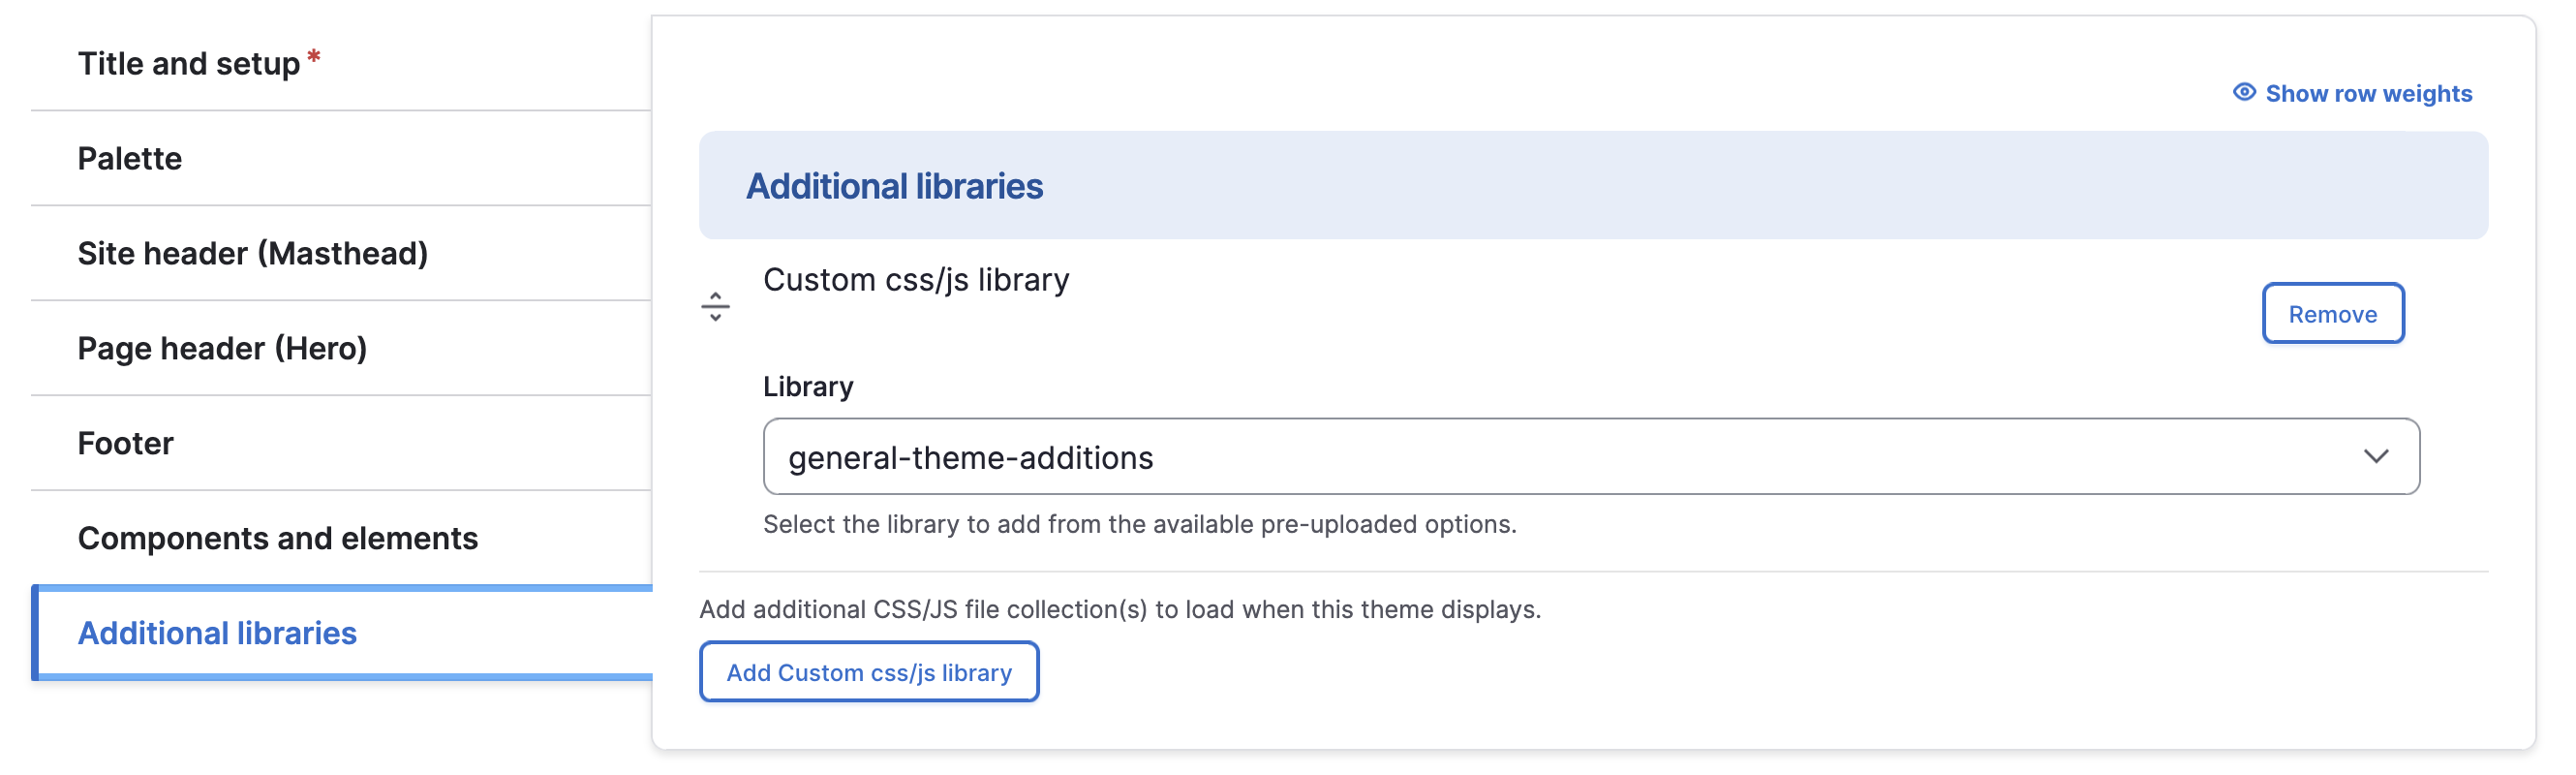Switch to the Page header (Hero) tab
Screen dimensions: 2576x775
coord(220,348)
